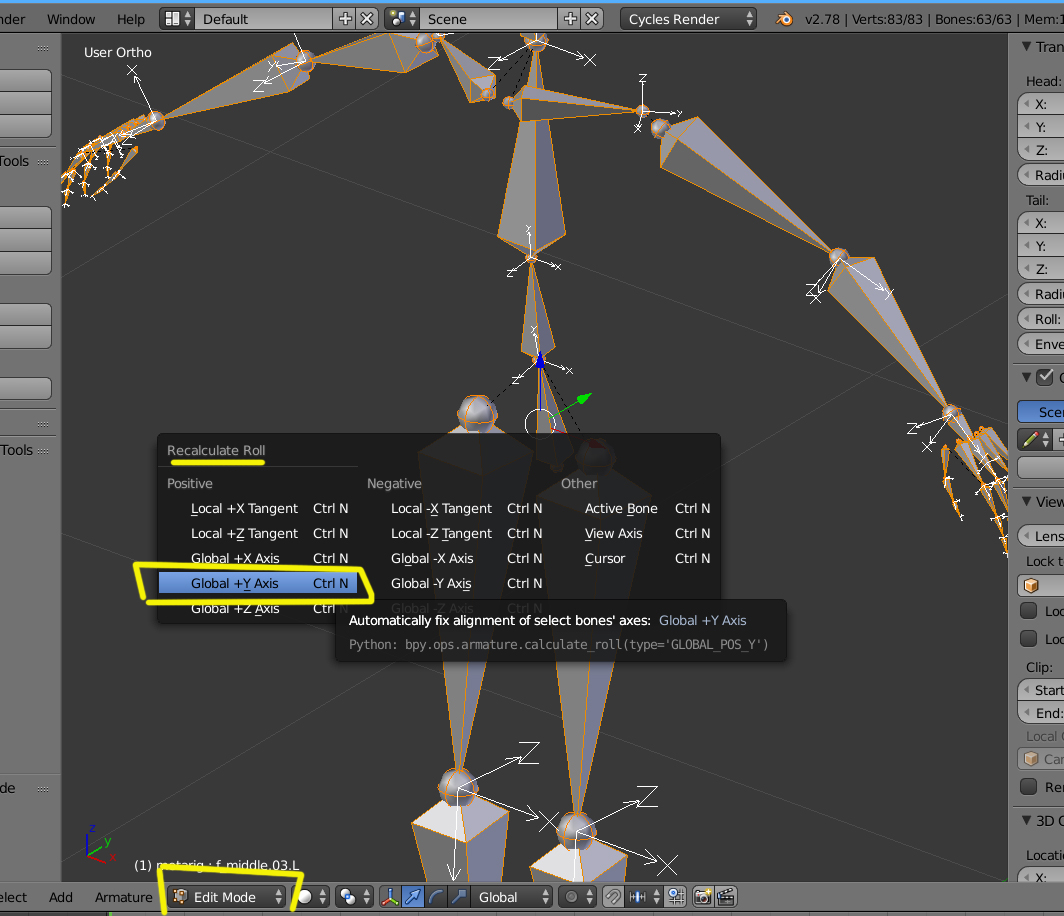Select the translate manipulator arrow

pyautogui.click(x=413, y=897)
